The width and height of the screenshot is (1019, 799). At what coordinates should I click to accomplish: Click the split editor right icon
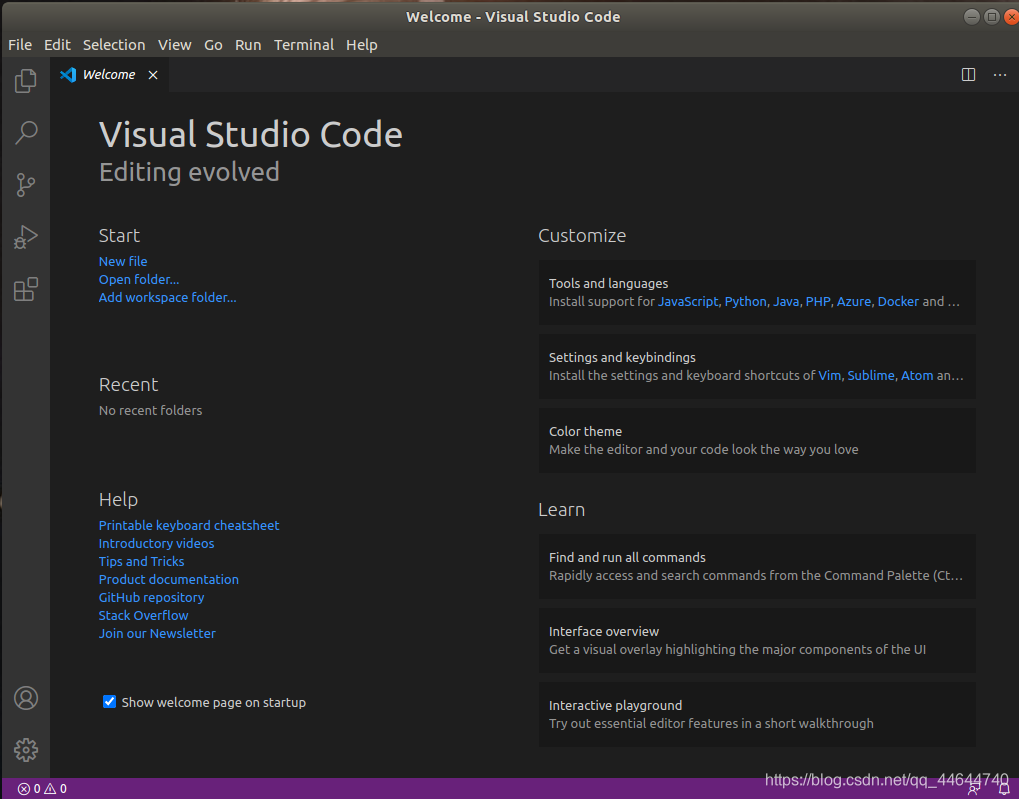tap(968, 75)
